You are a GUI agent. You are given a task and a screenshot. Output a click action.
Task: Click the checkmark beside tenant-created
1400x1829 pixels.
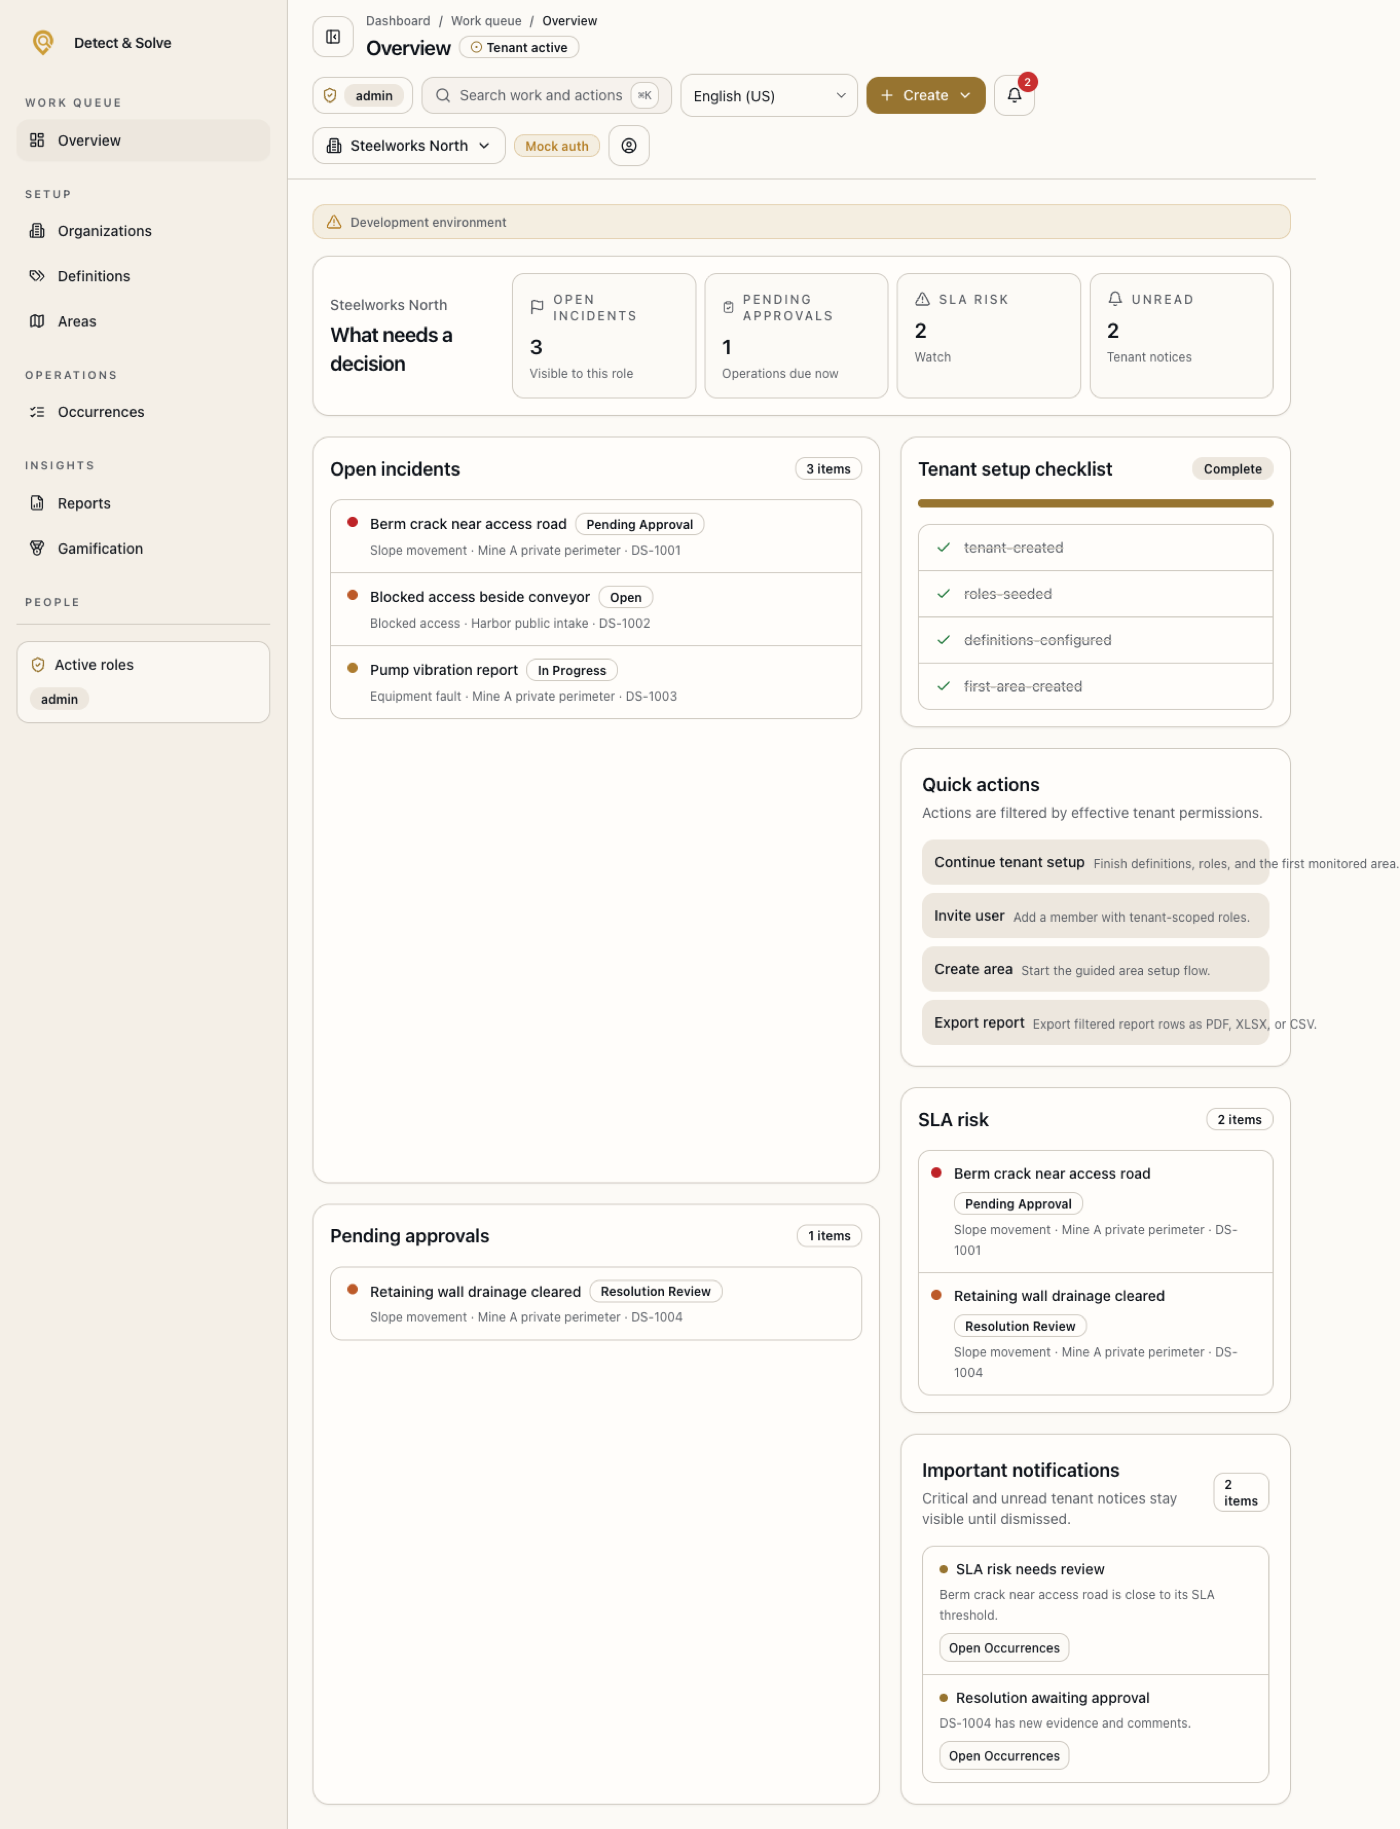pyautogui.click(x=943, y=548)
